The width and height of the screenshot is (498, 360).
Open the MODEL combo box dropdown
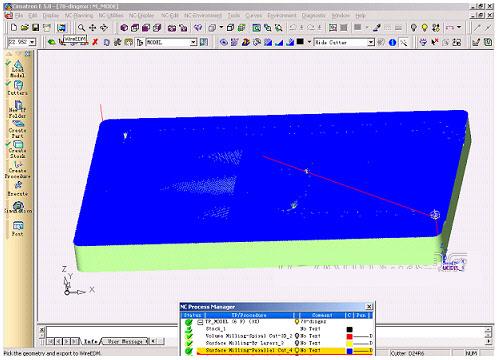[194, 42]
